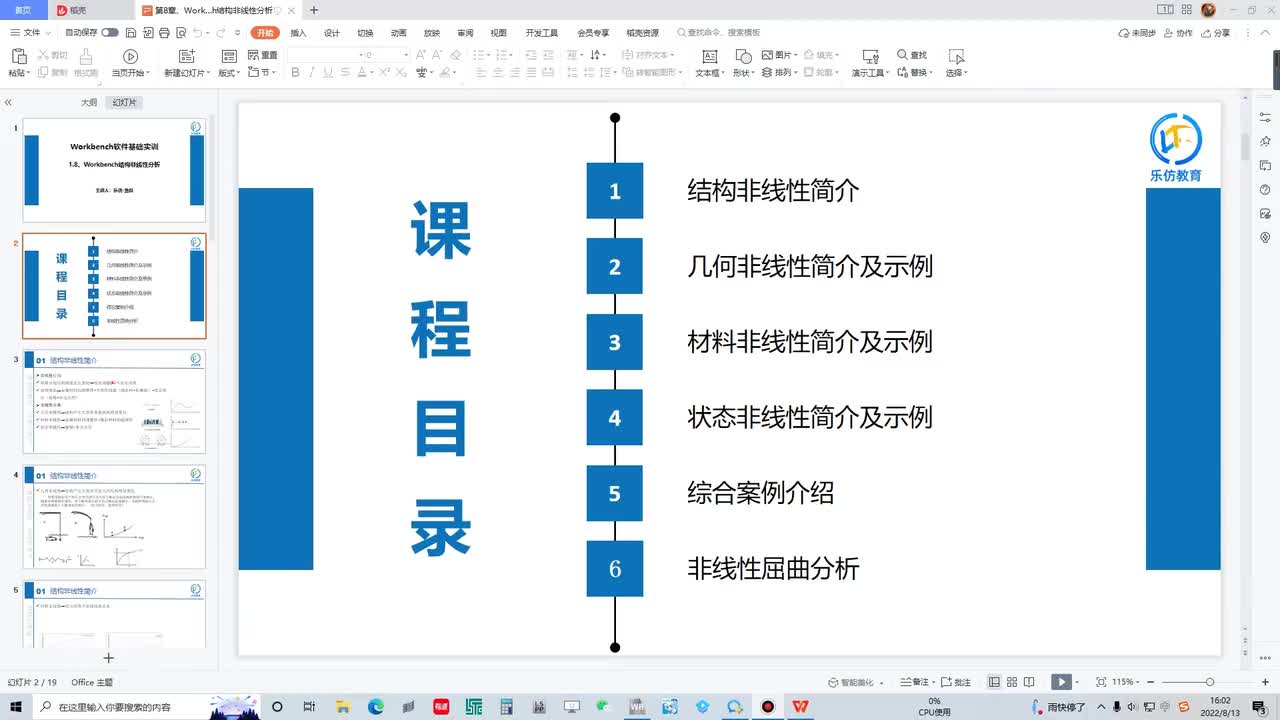Click zoom in plus button
The image size is (1280, 720).
tap(1266, 682)
